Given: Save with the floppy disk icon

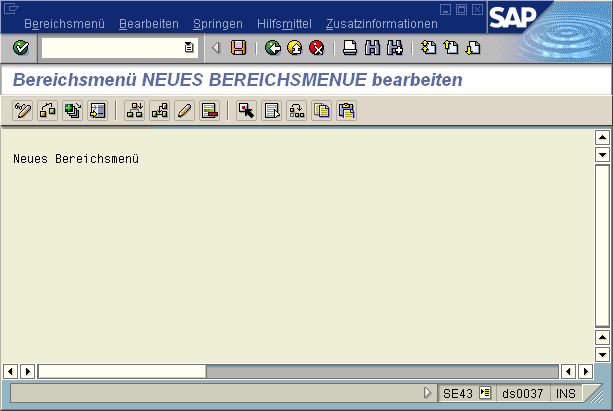Looking at the screenshot, I should pyautogui.click(x=238, y=48).
